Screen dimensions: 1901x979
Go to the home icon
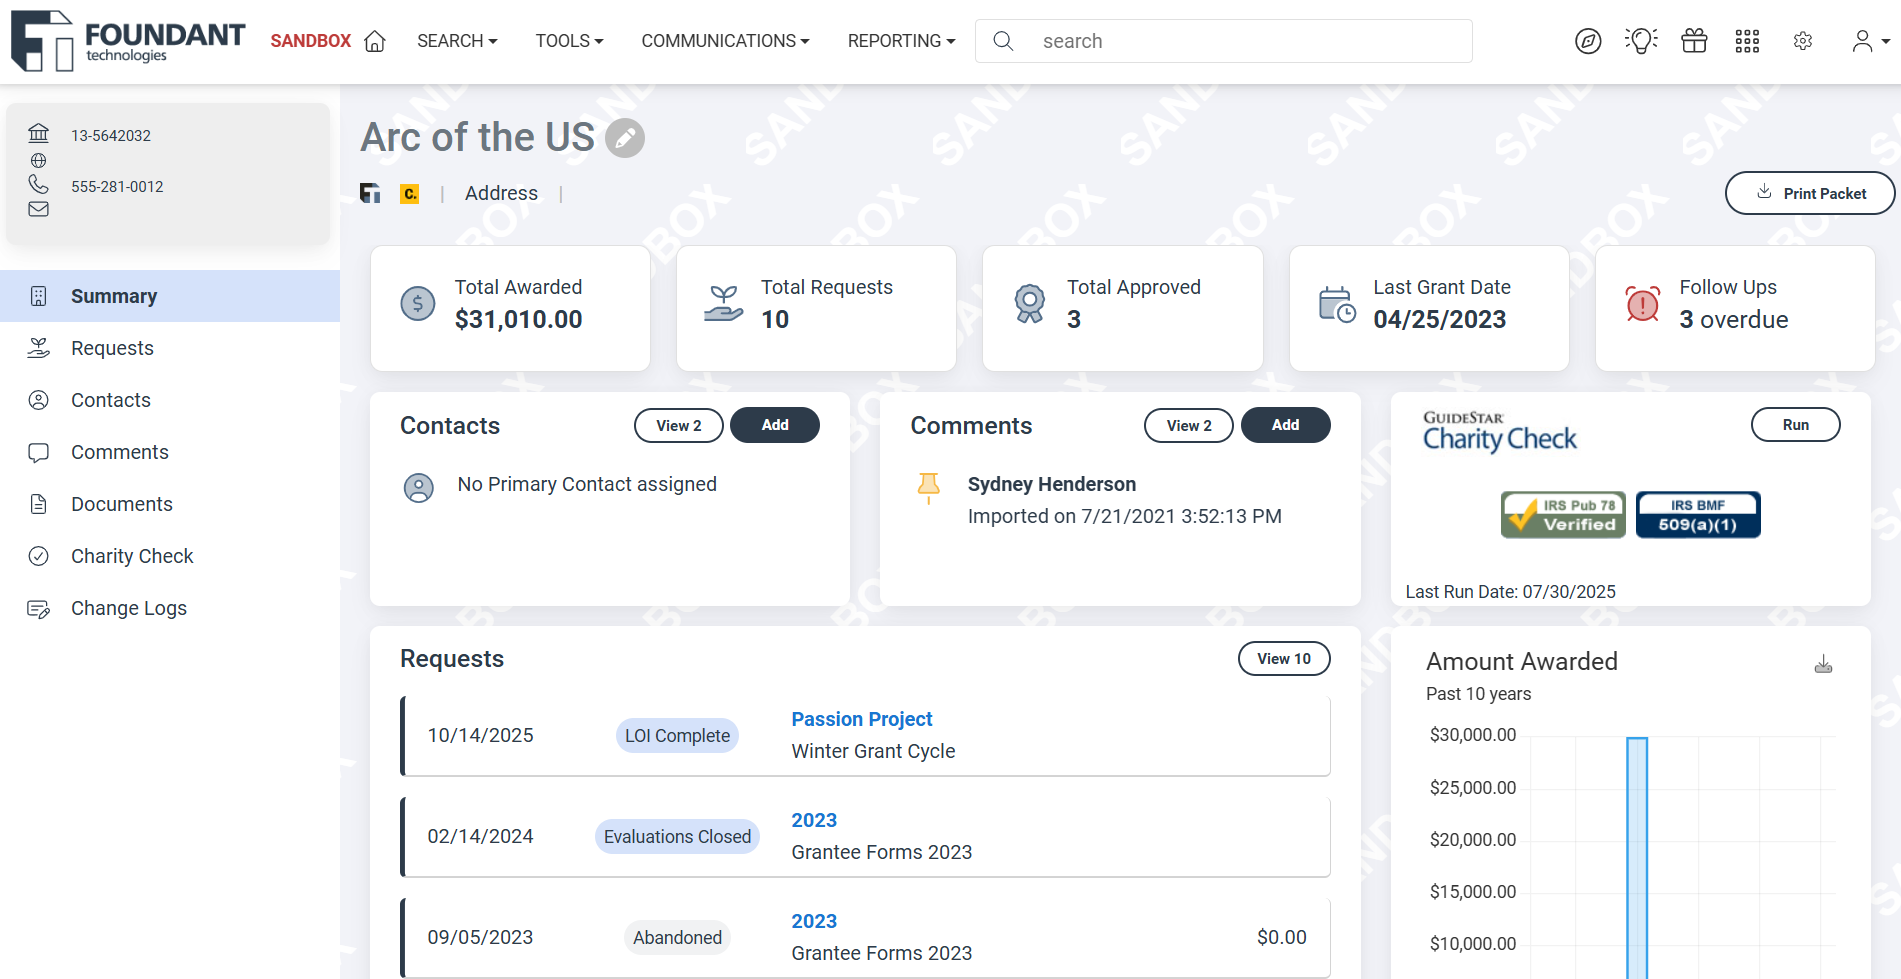tap(375, 41)
